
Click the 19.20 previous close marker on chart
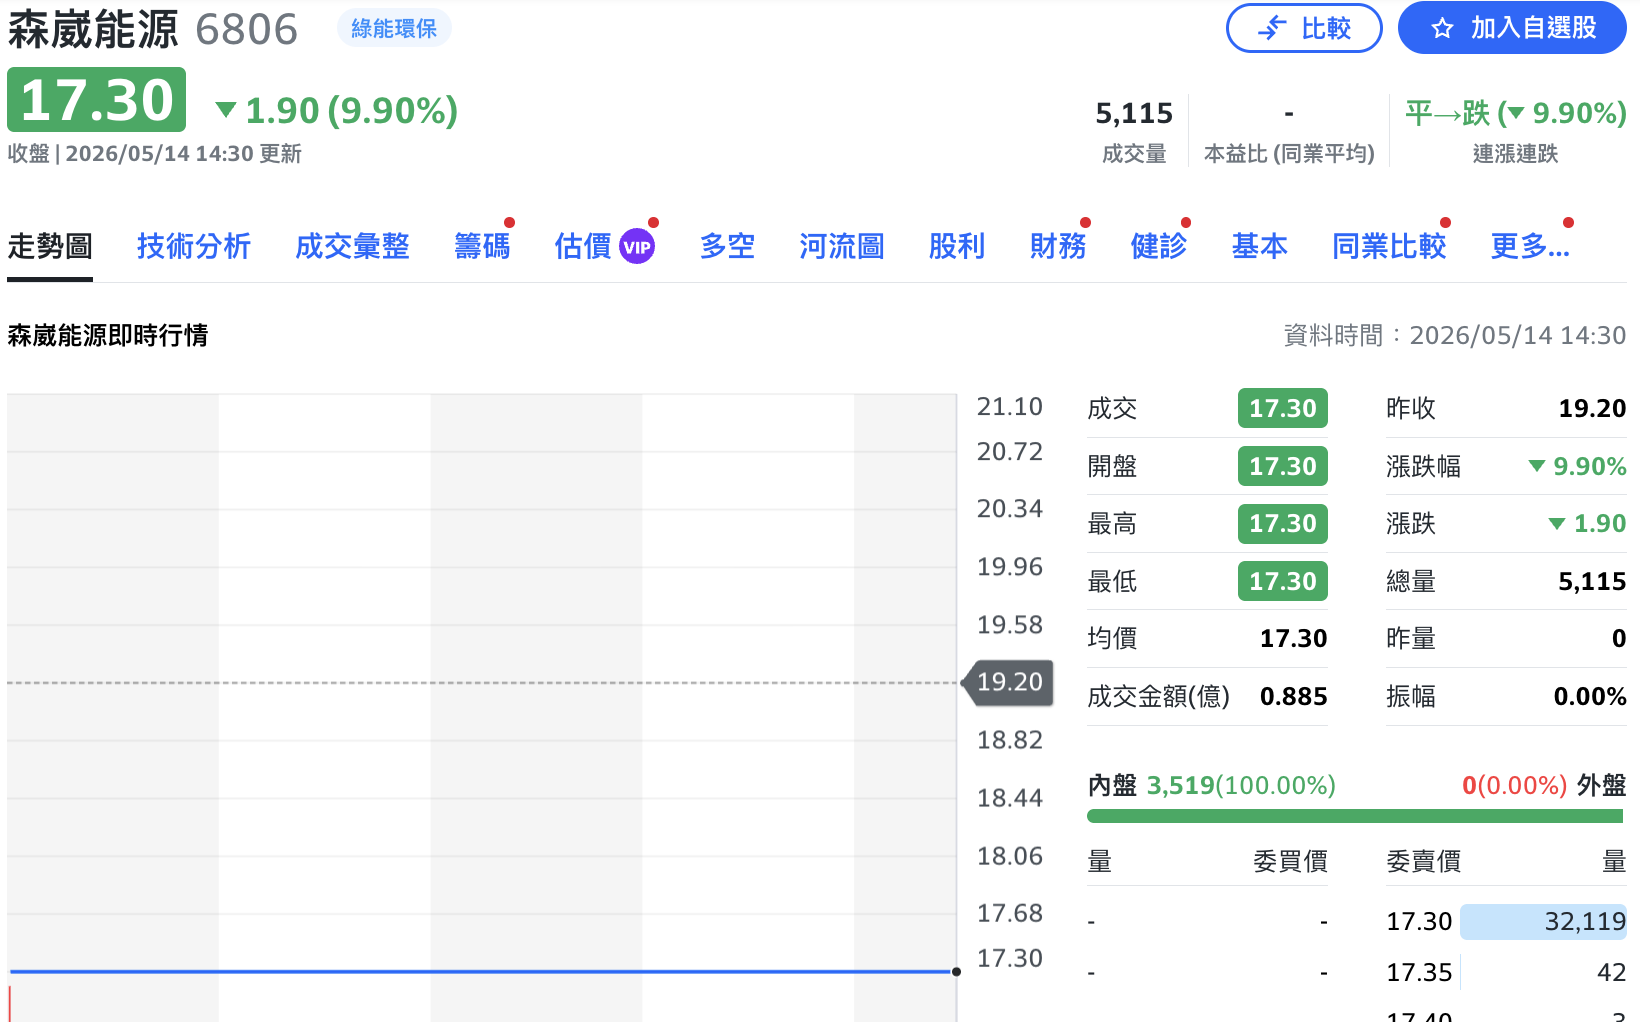1008,683
